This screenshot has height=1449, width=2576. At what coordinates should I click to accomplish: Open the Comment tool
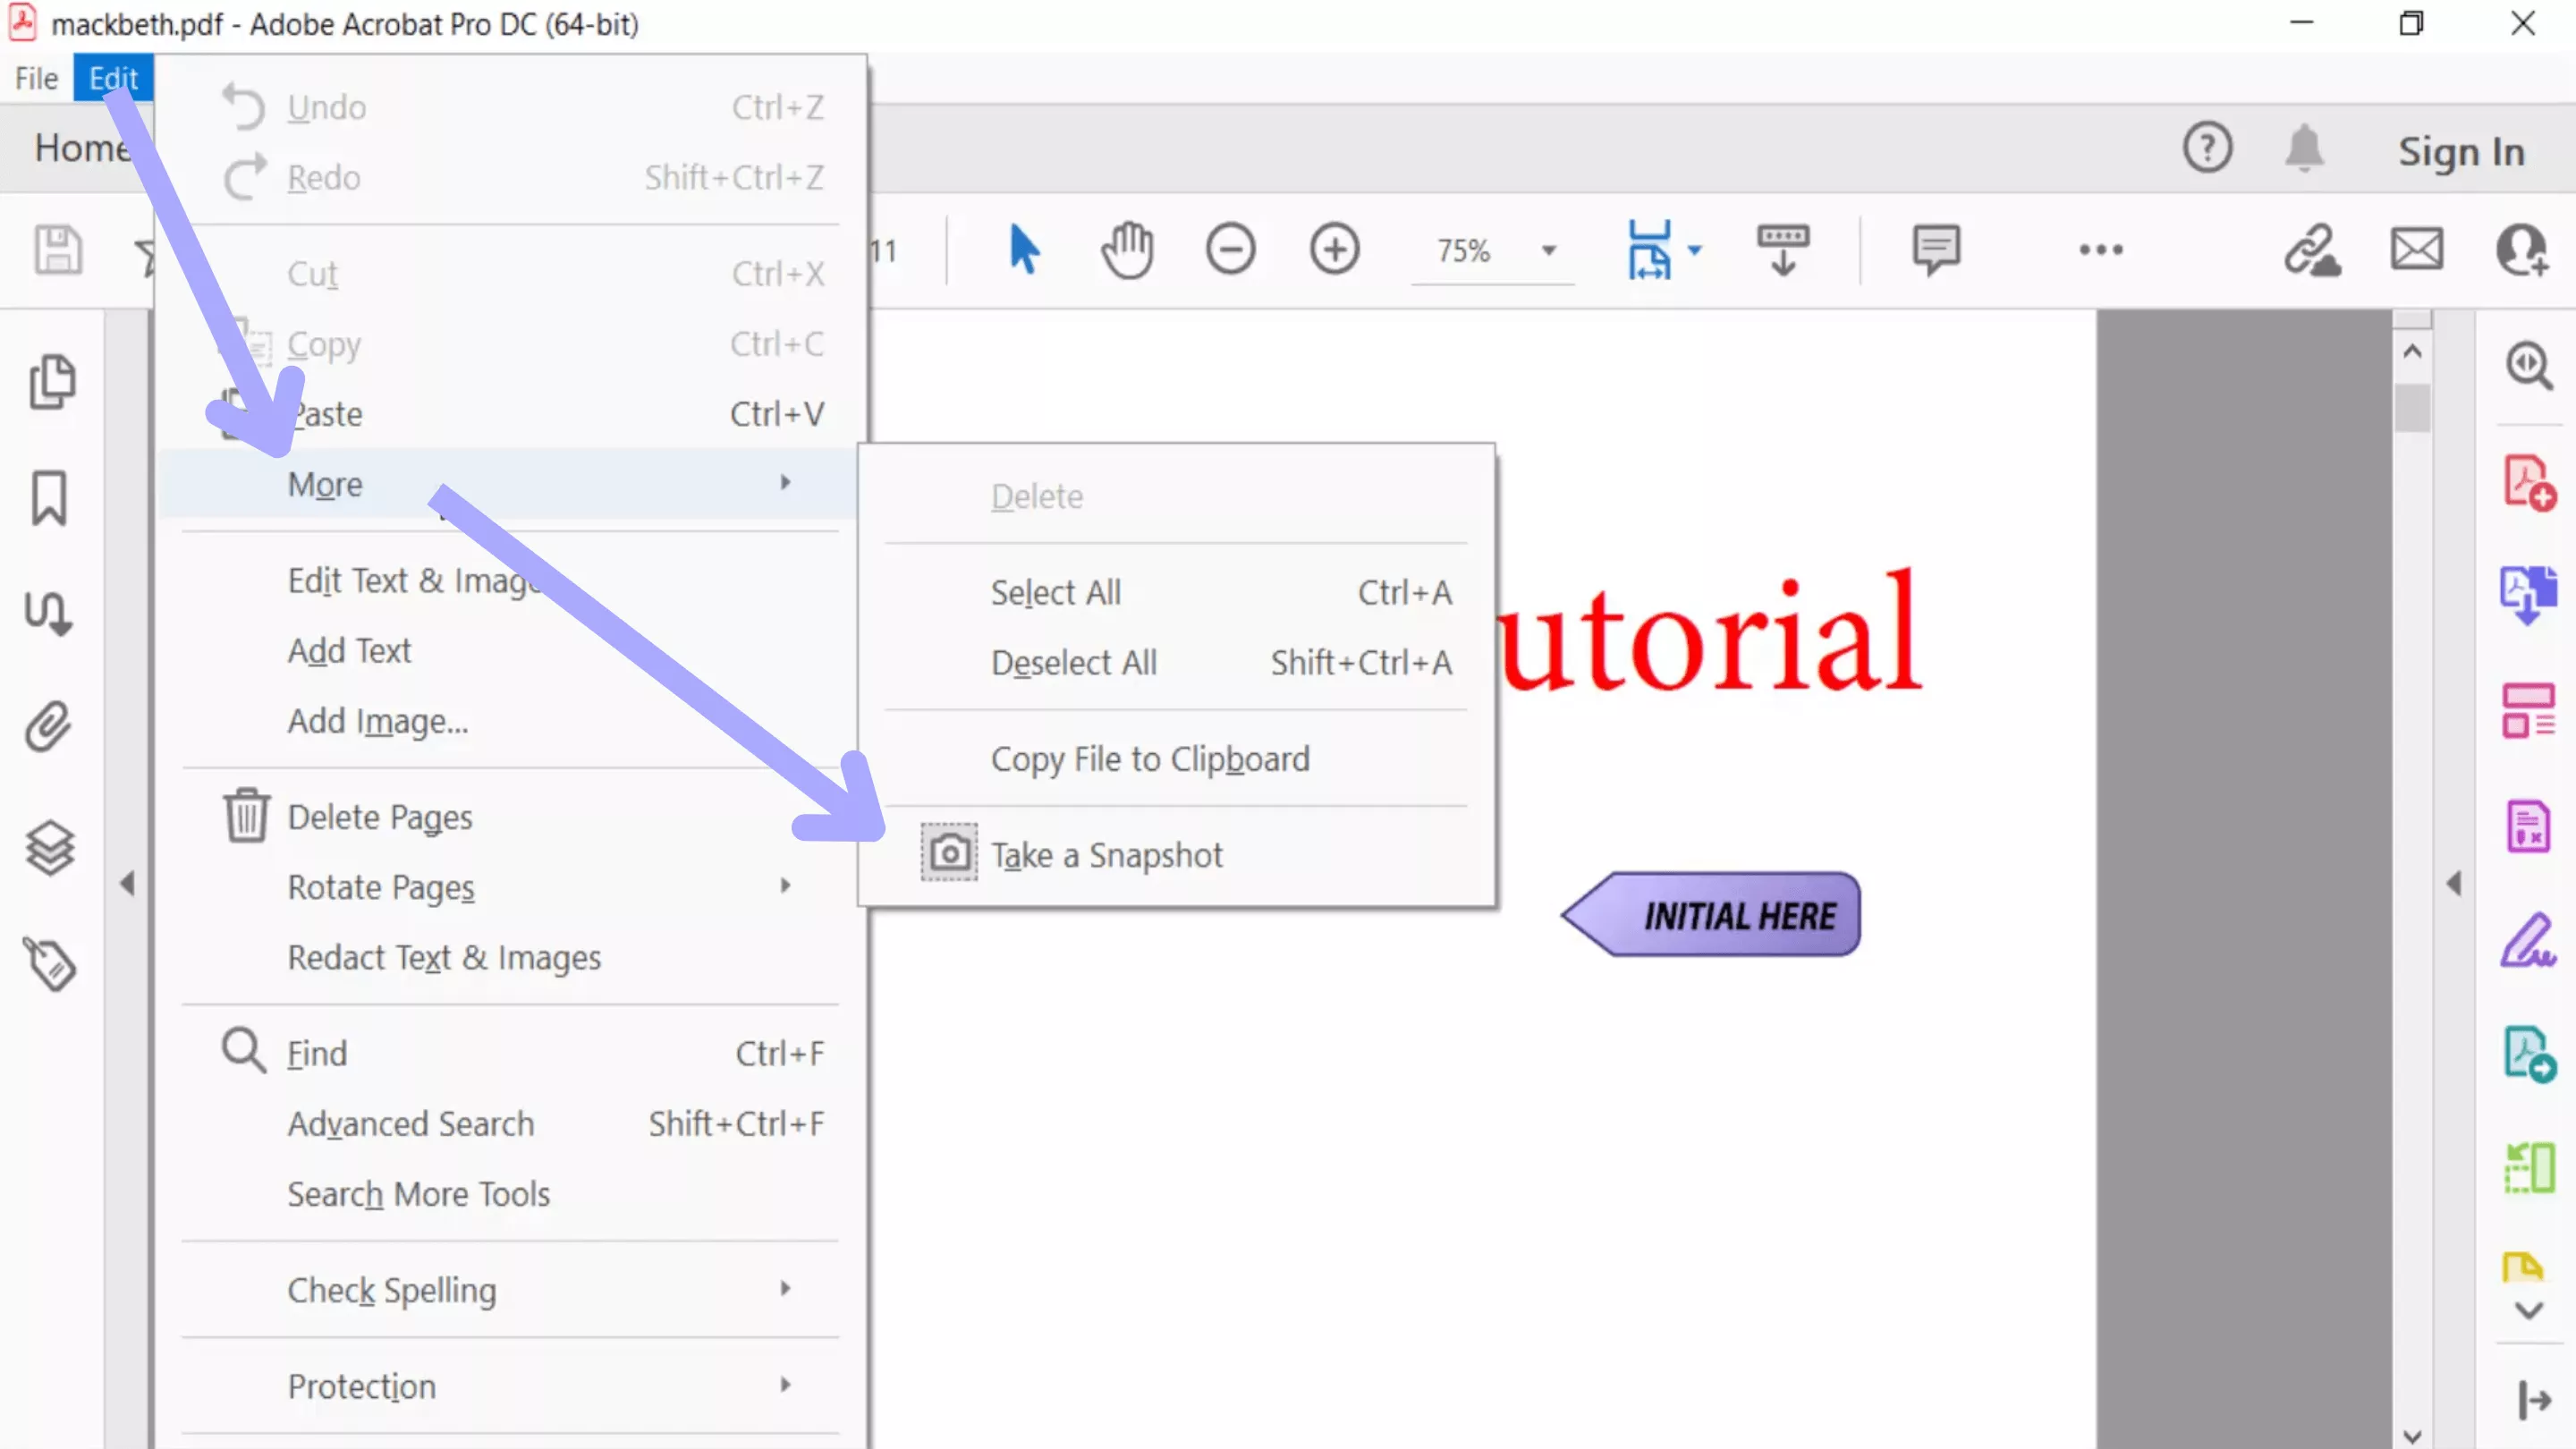pos(1934,249)
